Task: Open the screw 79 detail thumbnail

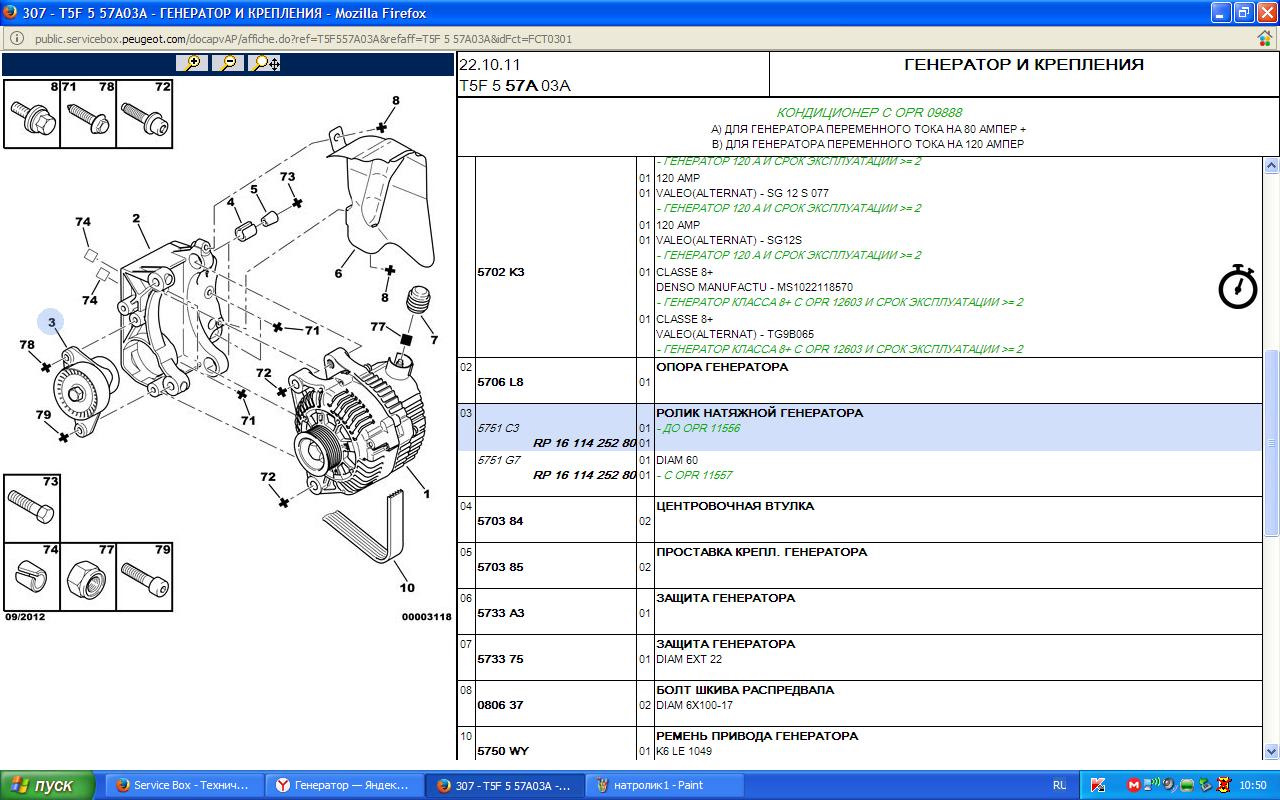Action: point(145,577)
